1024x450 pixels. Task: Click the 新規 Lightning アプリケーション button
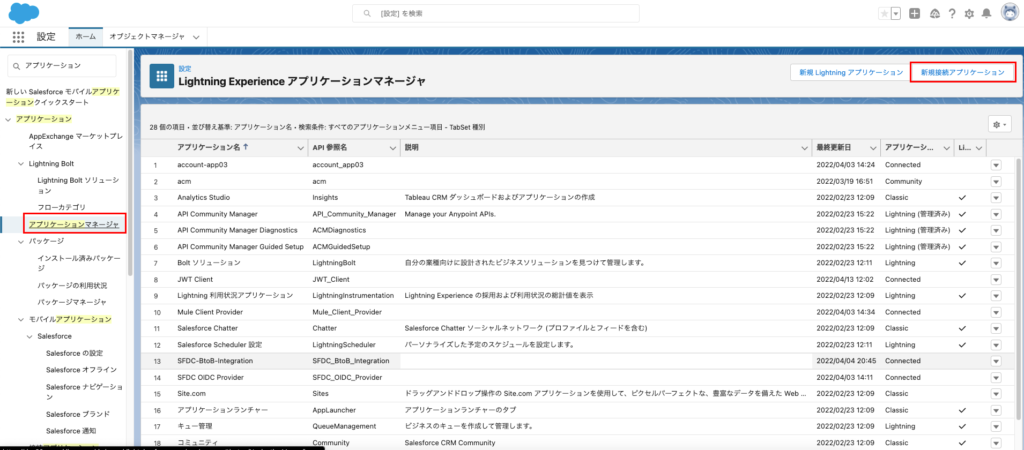[x=845, y=73]
